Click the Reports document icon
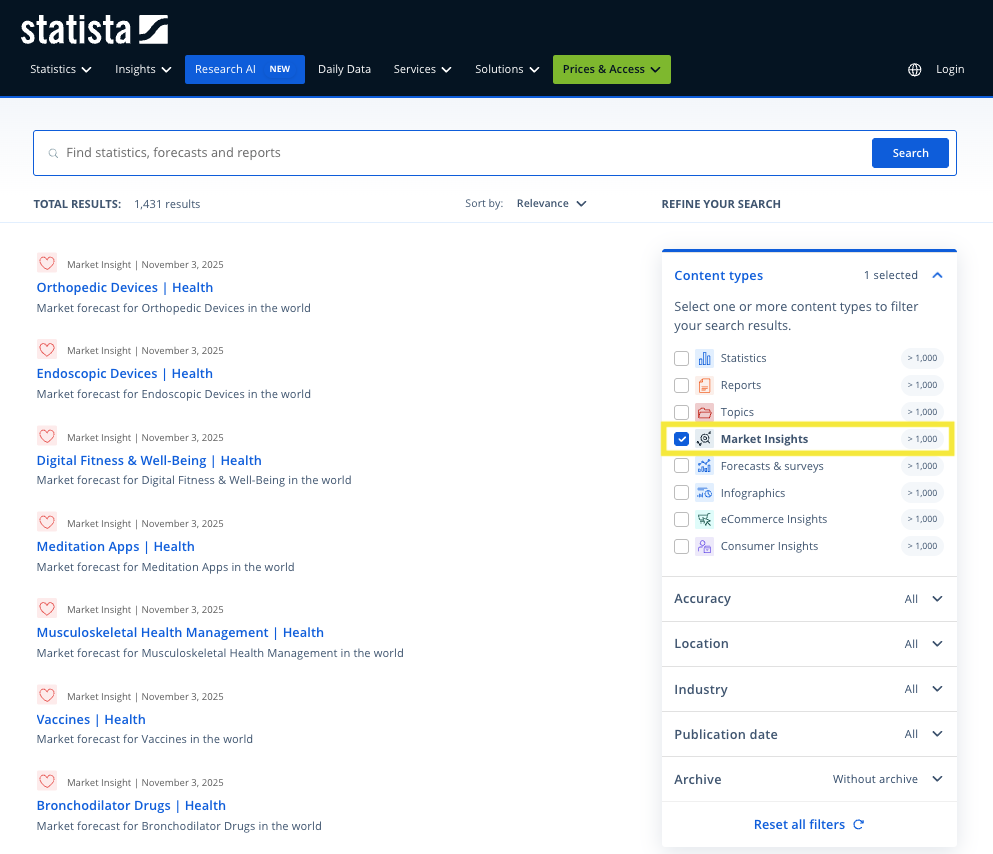Image resolution: width=993 pixels, height=854 pixels. coord(704,385)
